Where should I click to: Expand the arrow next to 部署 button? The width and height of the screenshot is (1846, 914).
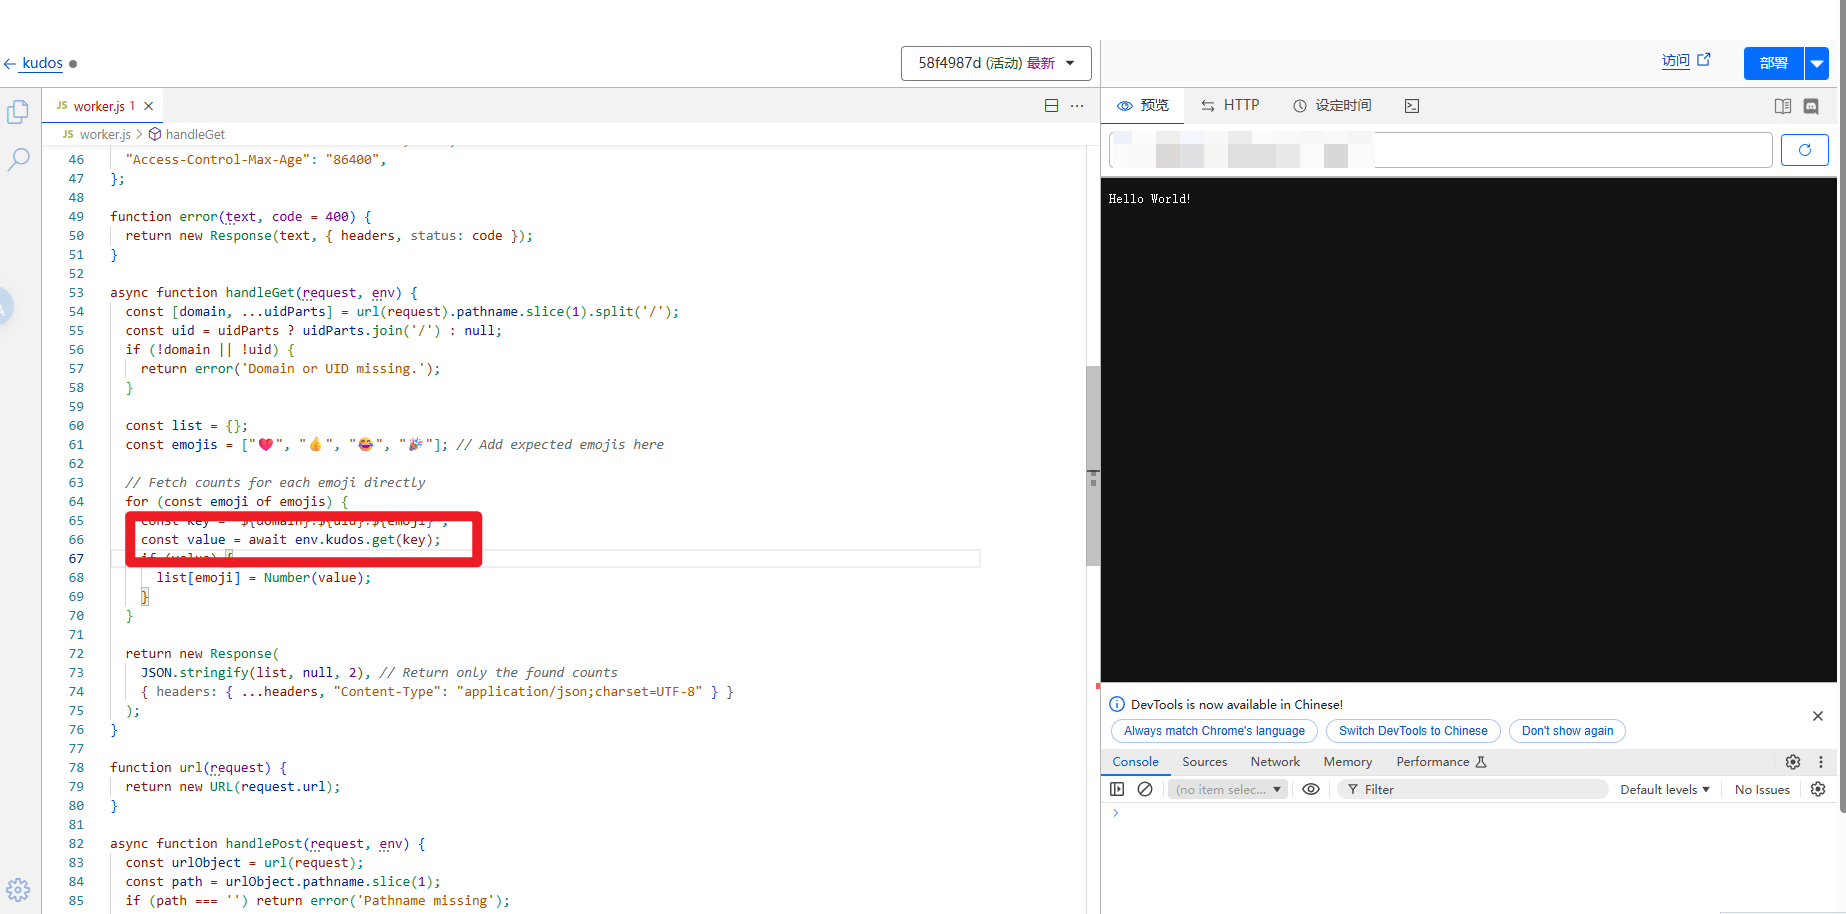click(x=1817, y=63)
